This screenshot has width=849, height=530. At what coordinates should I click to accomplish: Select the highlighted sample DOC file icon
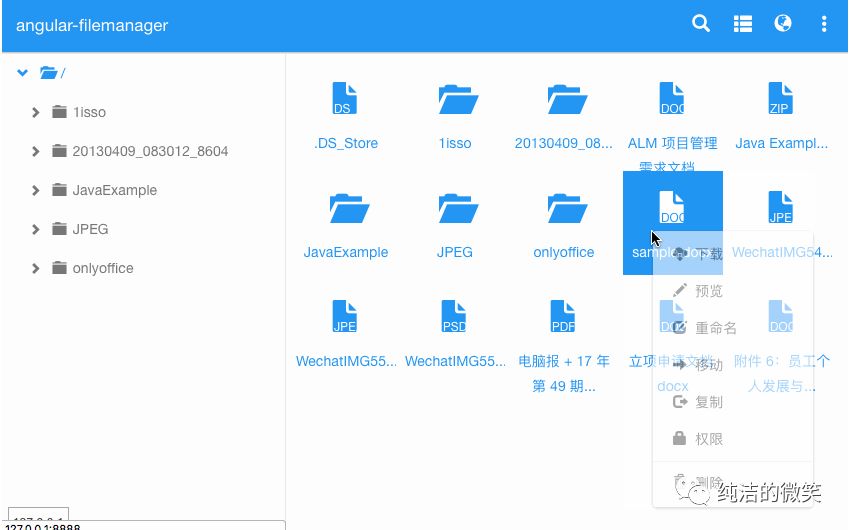[x=671, y=207]
